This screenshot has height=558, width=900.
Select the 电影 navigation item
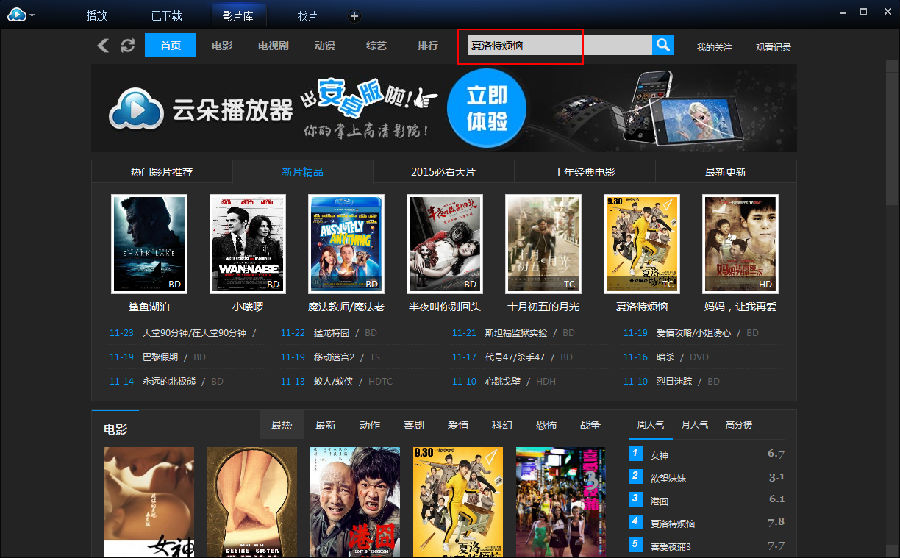pyautogui.click(x=222, y=46)
